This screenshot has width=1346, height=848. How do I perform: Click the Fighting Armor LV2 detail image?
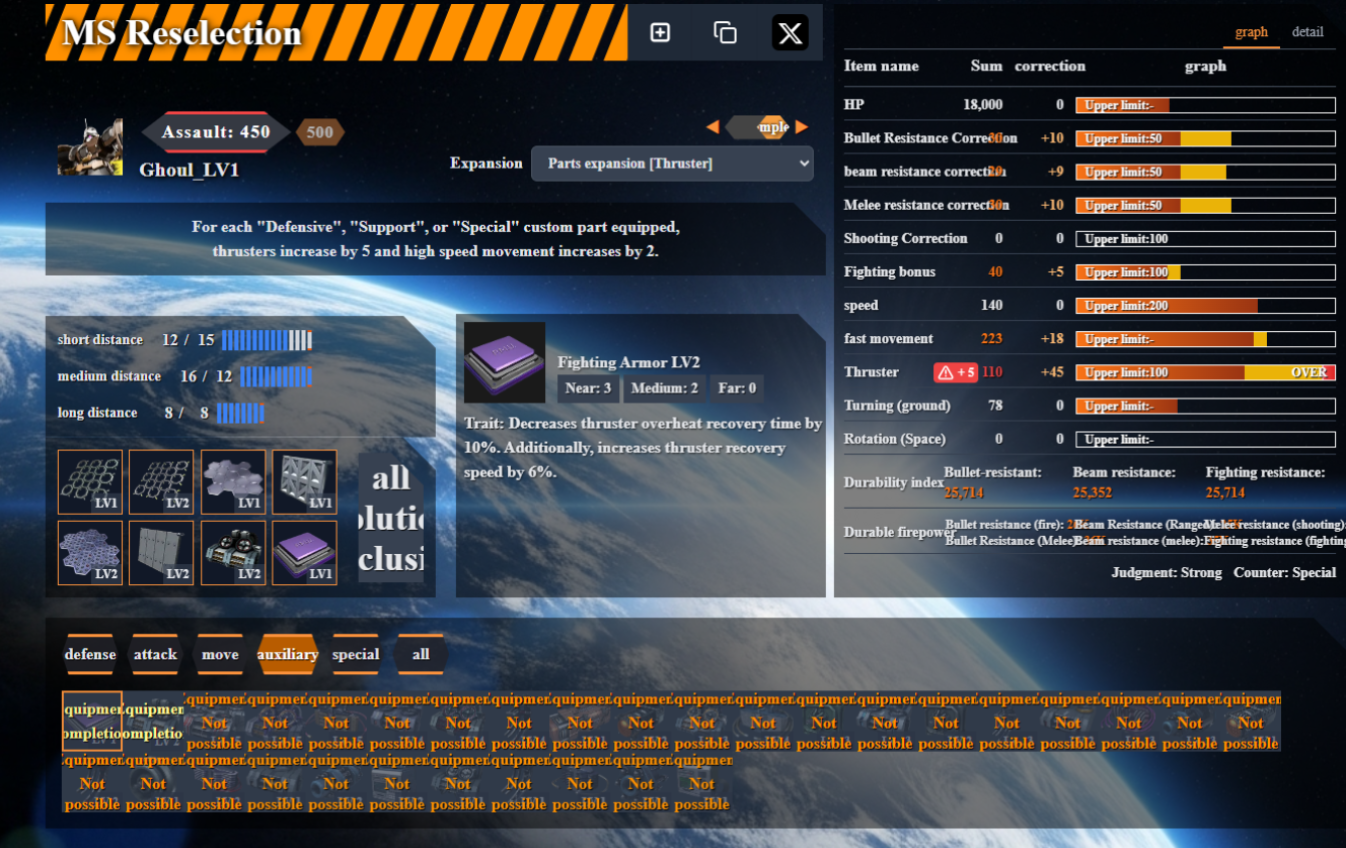point(505,362)
